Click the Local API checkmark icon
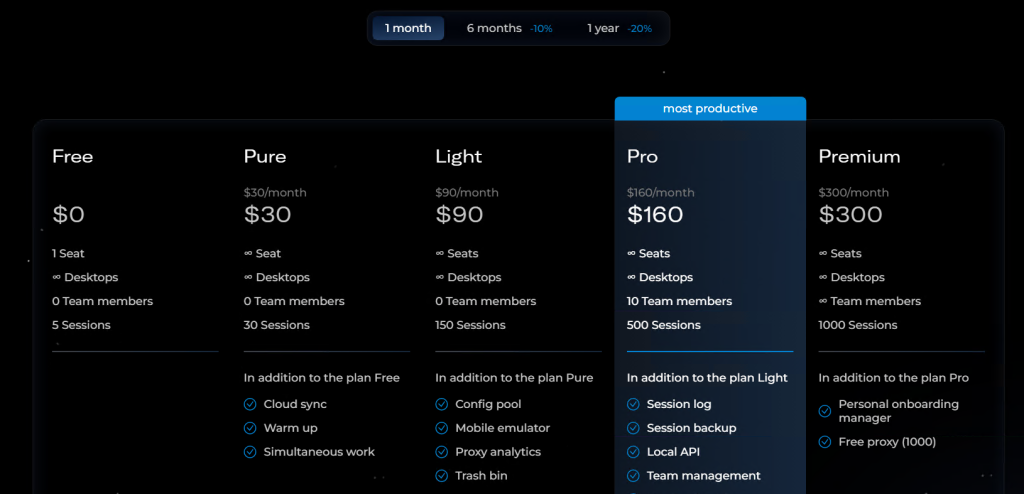1024x494 pixels. pos(633,452)
